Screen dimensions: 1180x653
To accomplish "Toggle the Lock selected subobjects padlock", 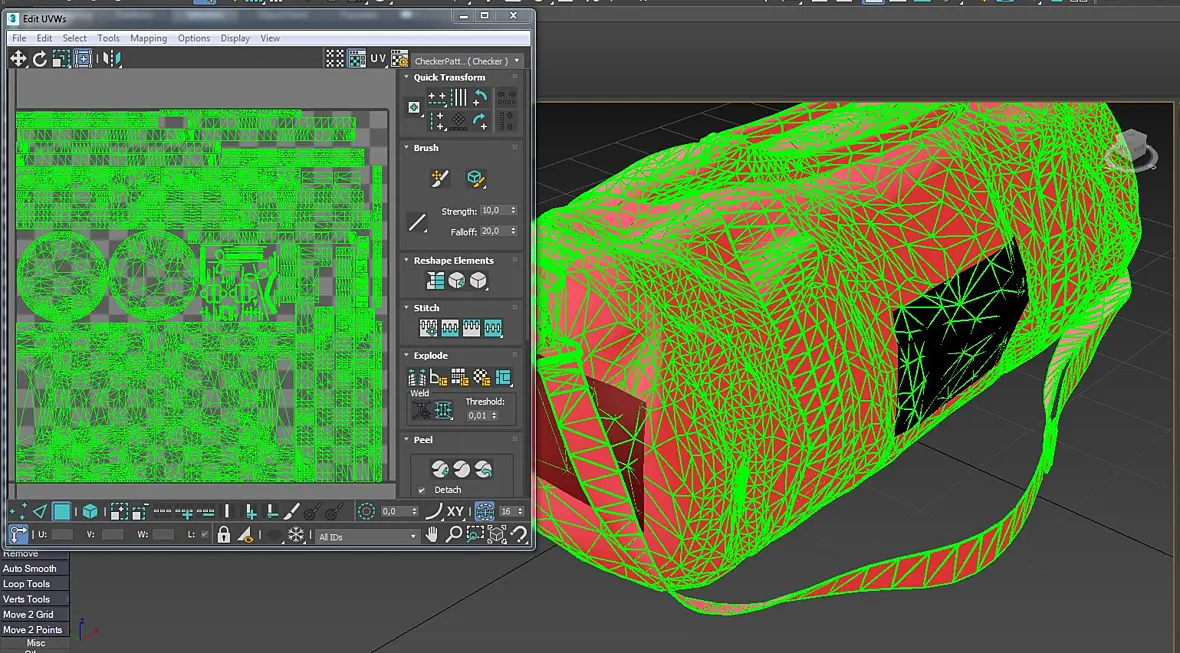I will pyautogui.click(x=224, y=535).
